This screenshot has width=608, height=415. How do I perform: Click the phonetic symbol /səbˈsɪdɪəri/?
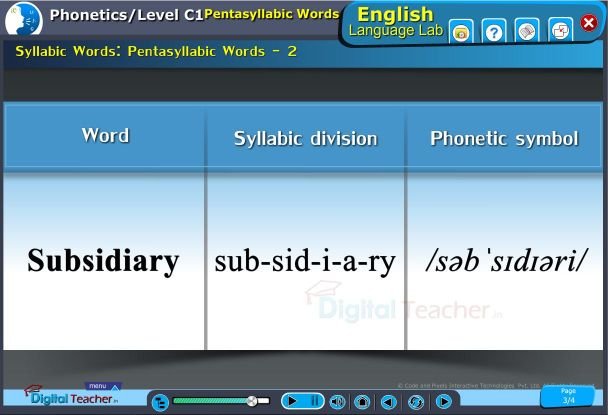pos(506,261)
